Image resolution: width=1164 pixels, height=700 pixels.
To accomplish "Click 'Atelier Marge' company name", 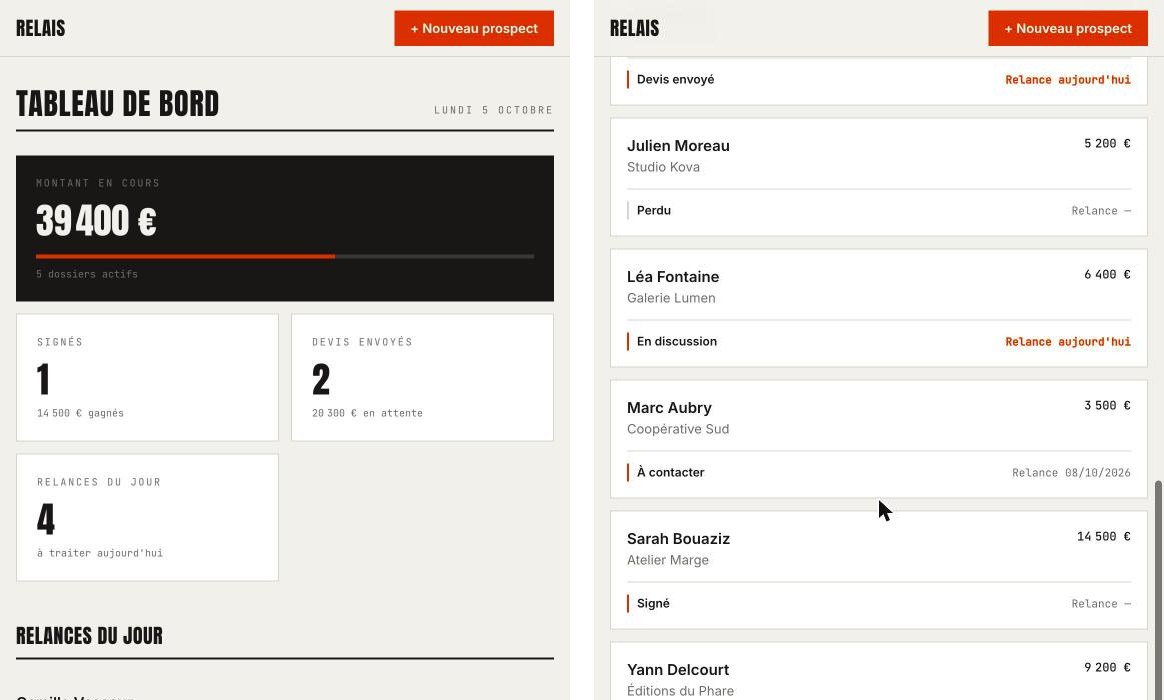I will (x=667, y=560).
